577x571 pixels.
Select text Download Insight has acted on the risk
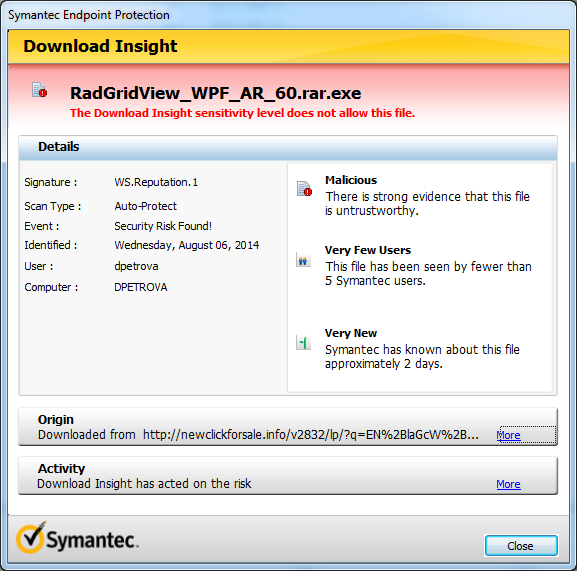[x=144, y=483]
